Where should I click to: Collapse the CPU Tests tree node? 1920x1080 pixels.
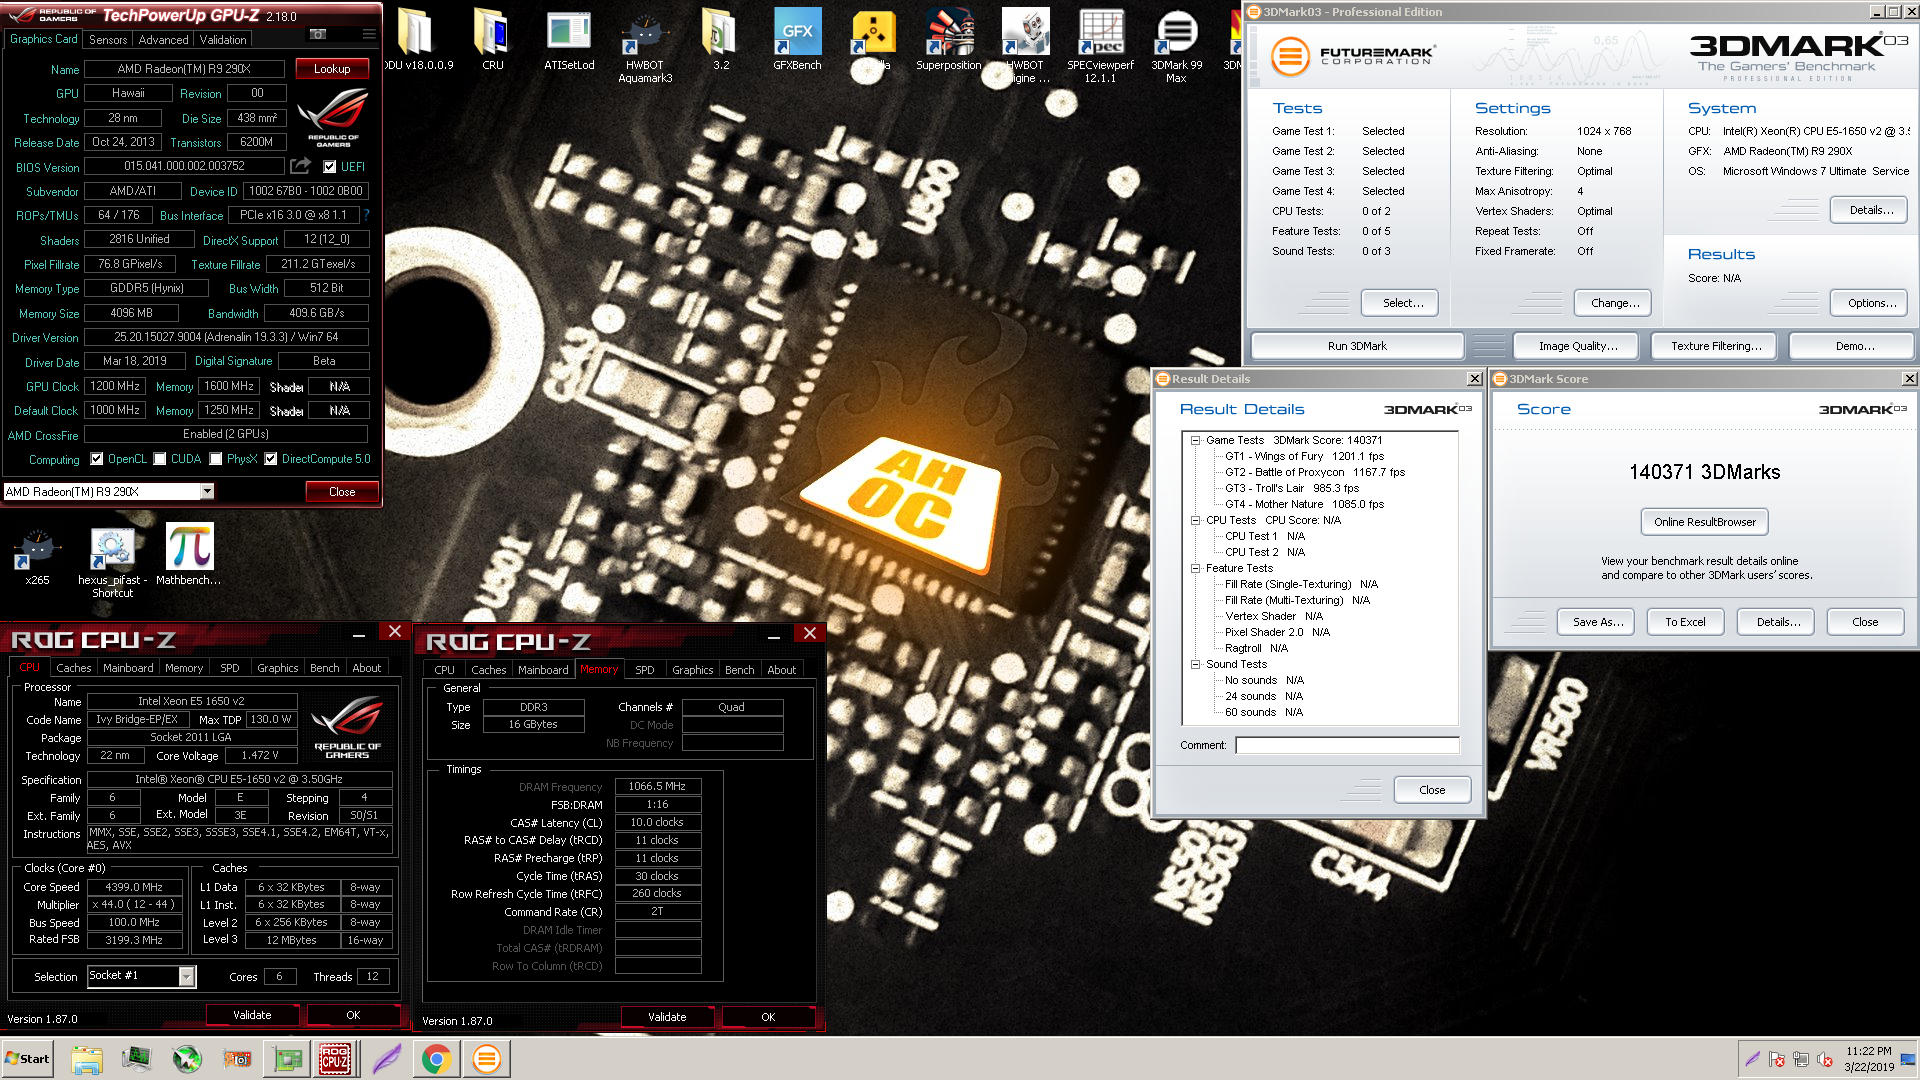[1195, 520]
